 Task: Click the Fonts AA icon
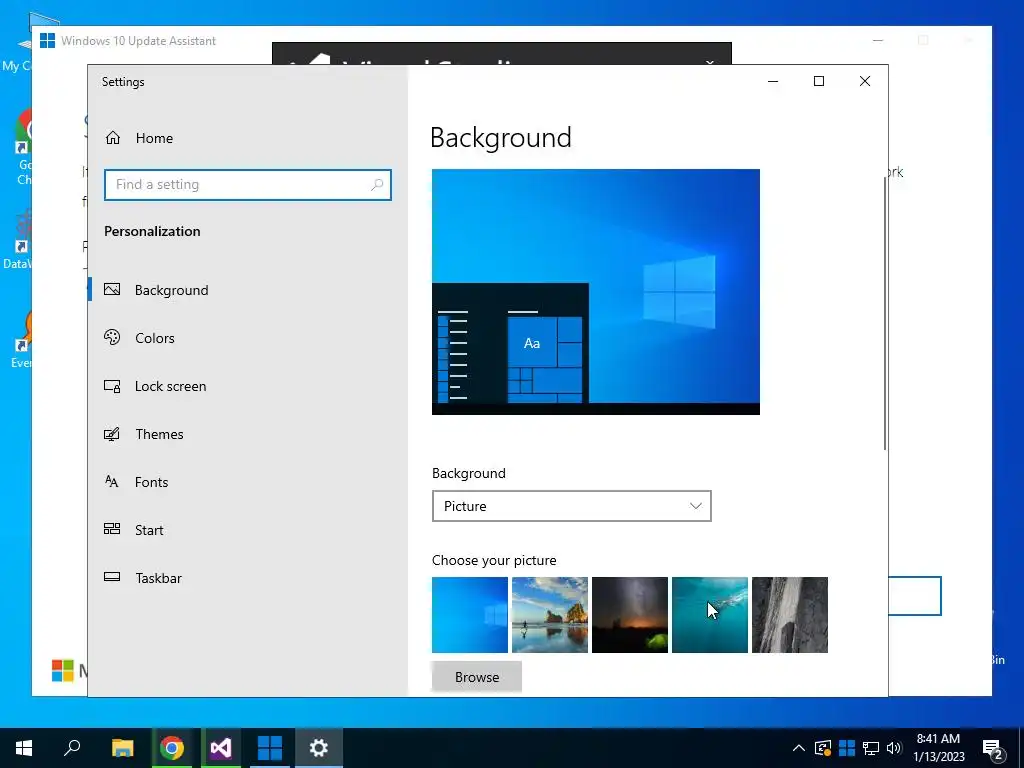(x=112, y=482)
